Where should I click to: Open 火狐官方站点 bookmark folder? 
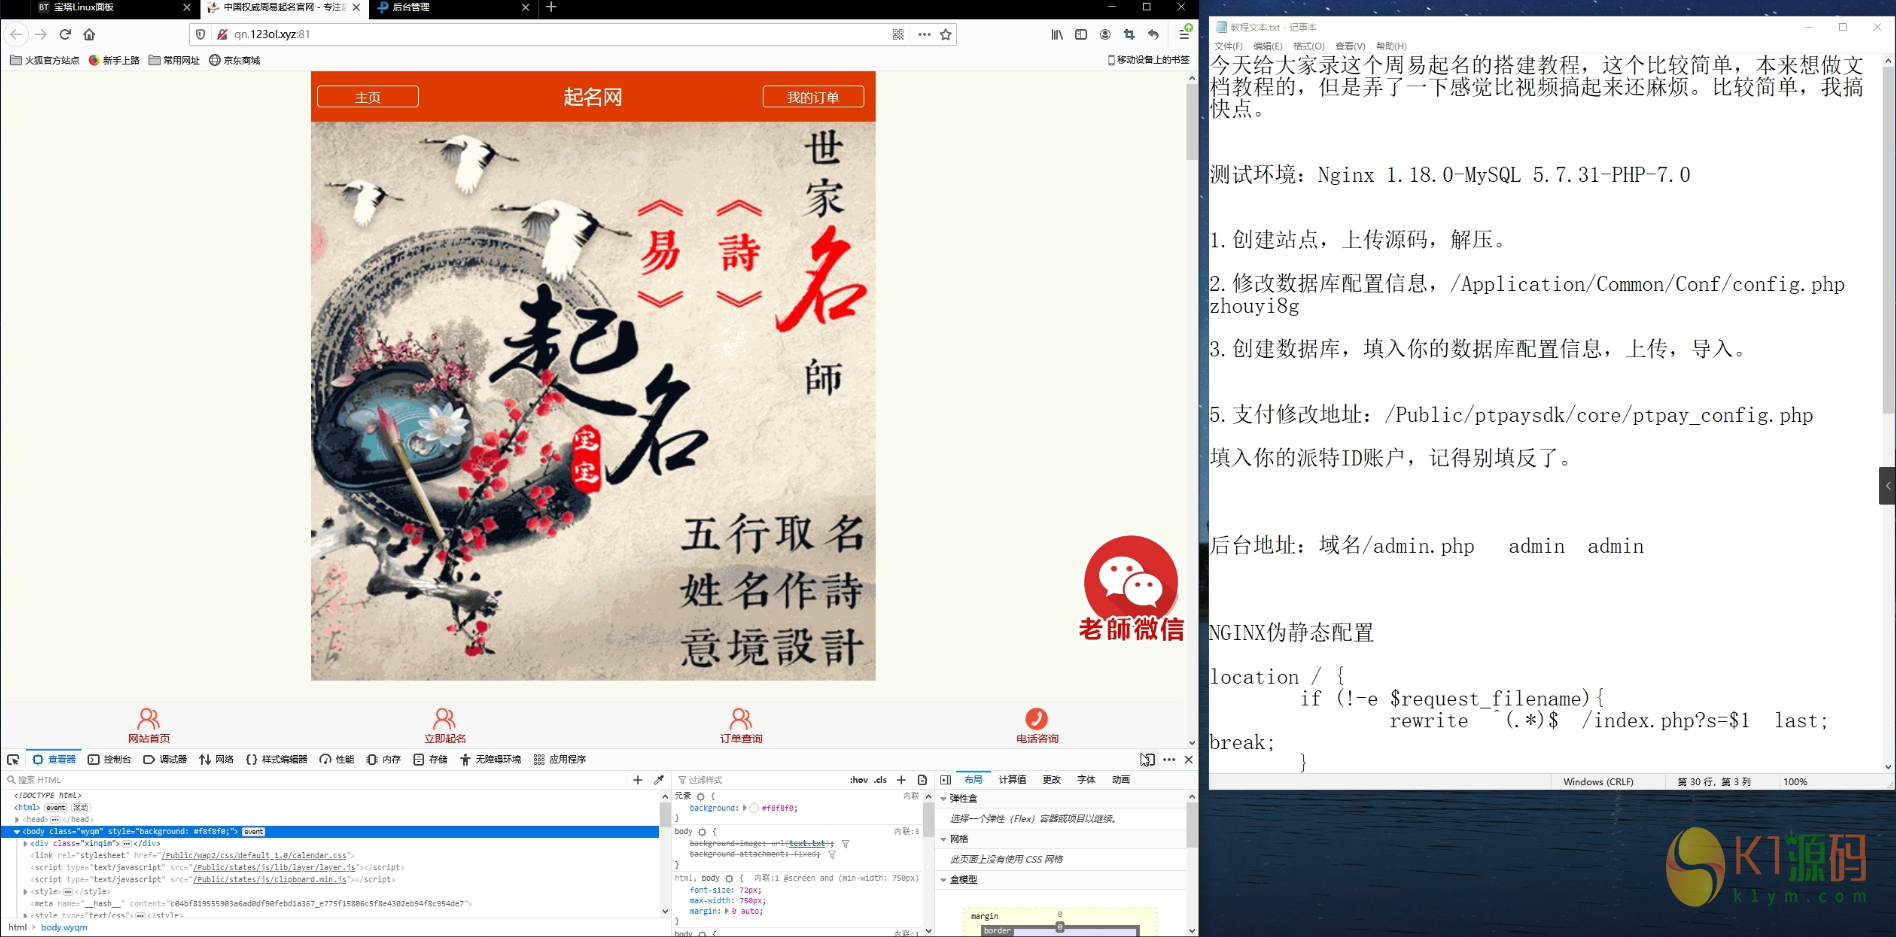click(x=45, y=60)
